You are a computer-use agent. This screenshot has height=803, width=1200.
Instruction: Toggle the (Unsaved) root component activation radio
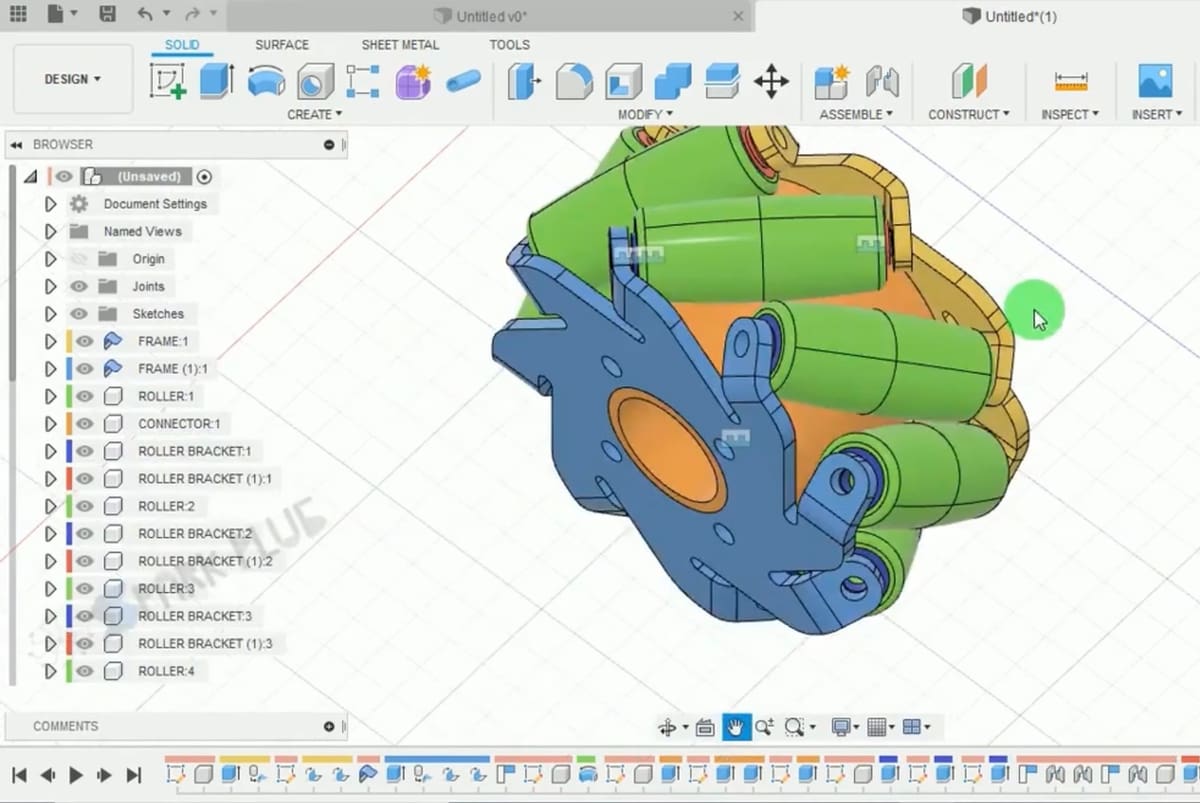pos(205,177)
